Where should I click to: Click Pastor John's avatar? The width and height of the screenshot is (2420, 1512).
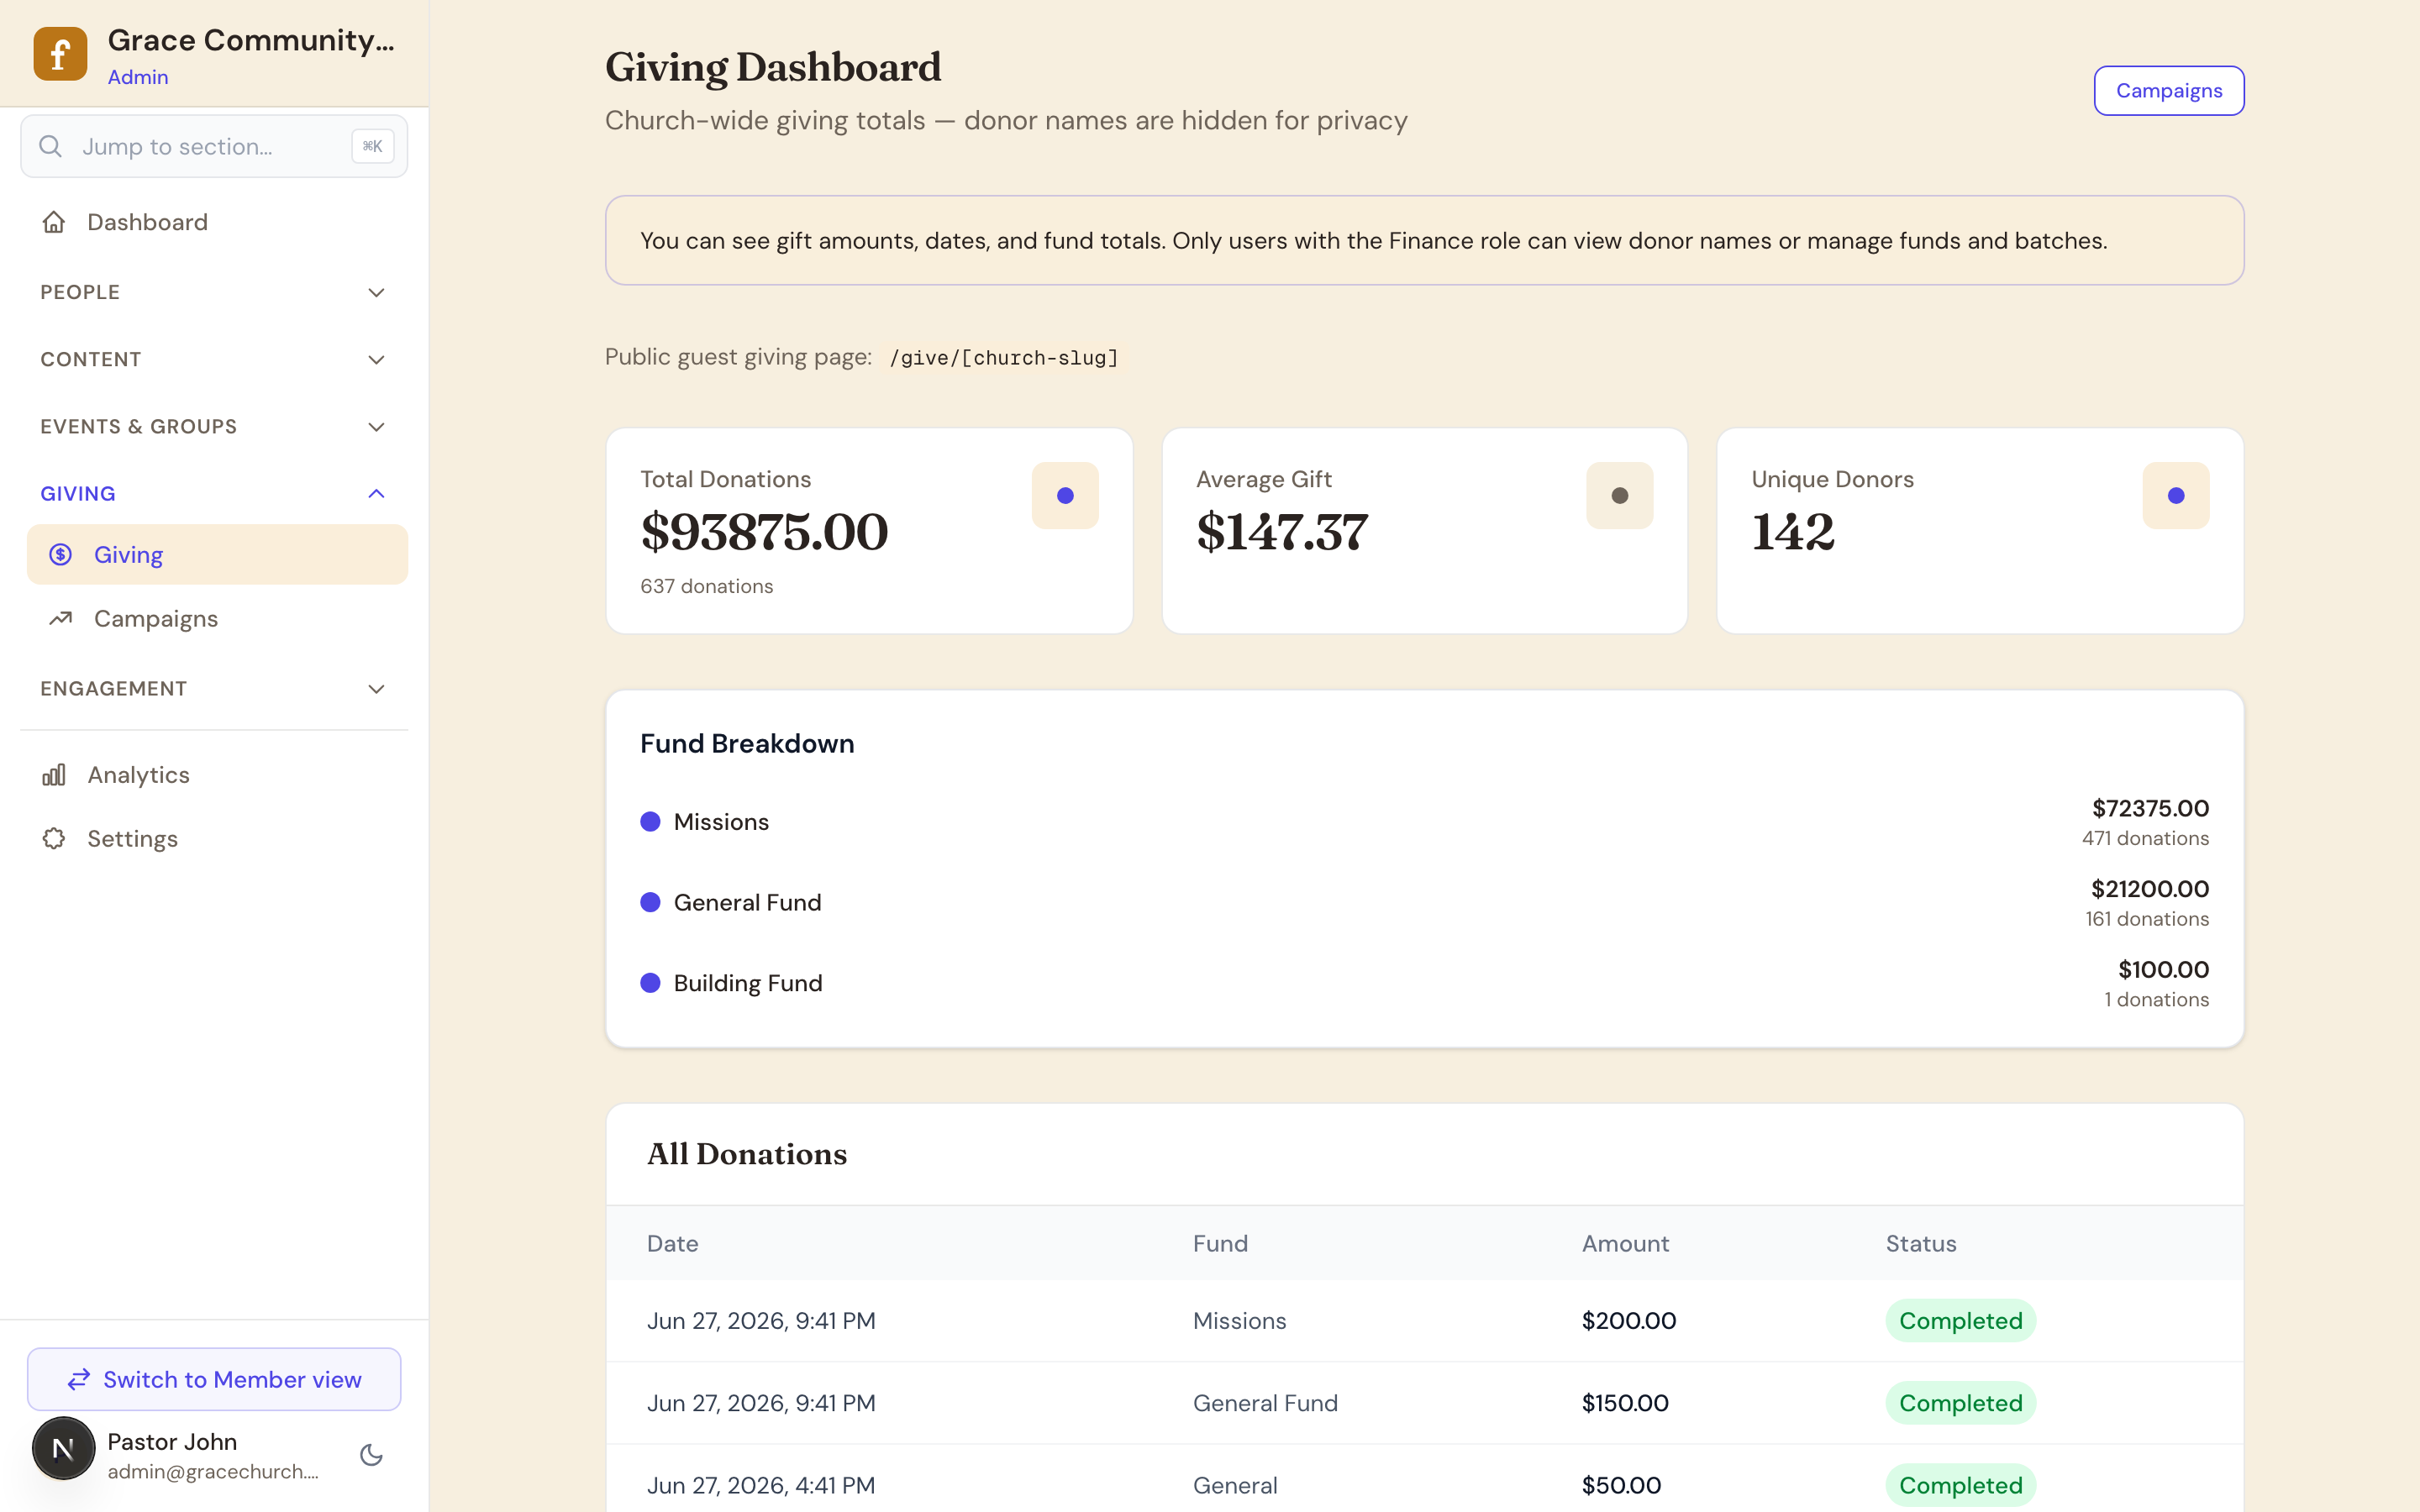(63, 1448)
